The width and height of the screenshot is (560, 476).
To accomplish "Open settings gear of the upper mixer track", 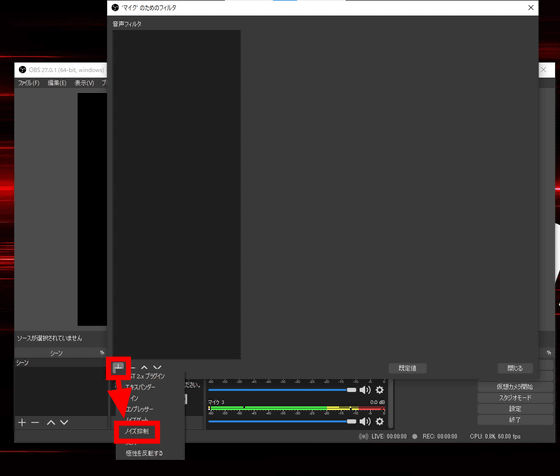I will click(x=380, y=390).
